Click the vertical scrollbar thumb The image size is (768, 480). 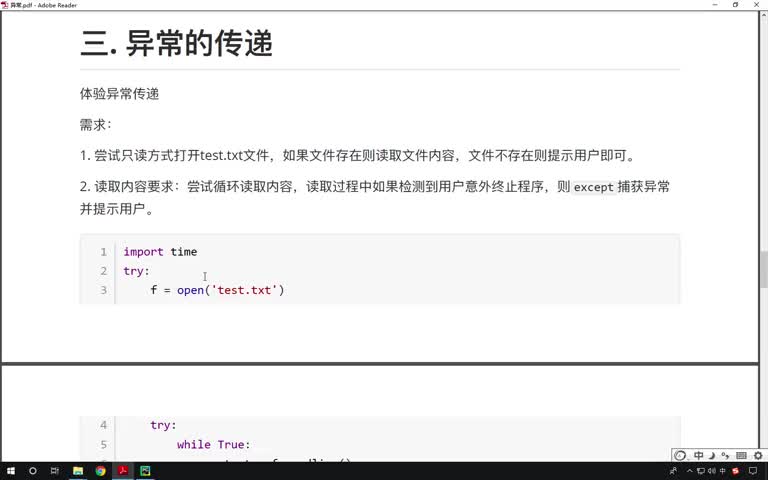764,269
